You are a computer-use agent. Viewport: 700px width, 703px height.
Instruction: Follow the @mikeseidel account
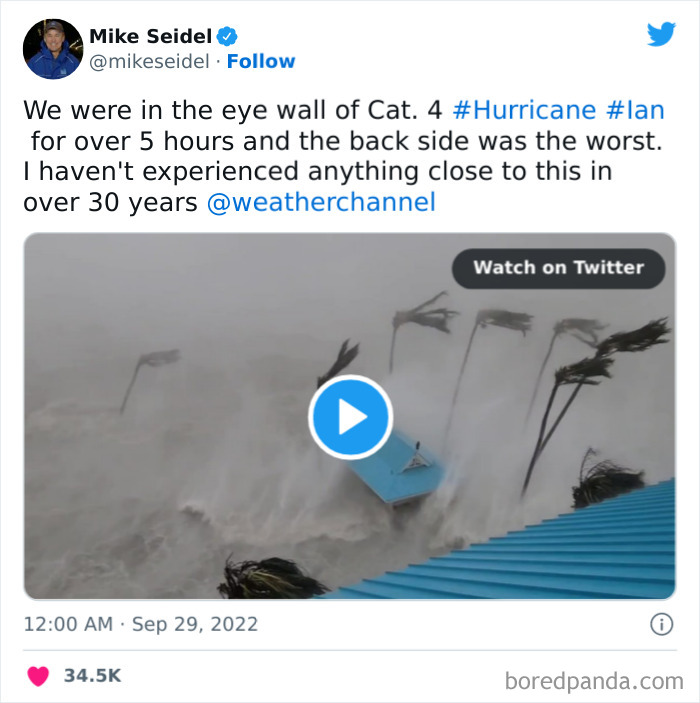point(261,61)
